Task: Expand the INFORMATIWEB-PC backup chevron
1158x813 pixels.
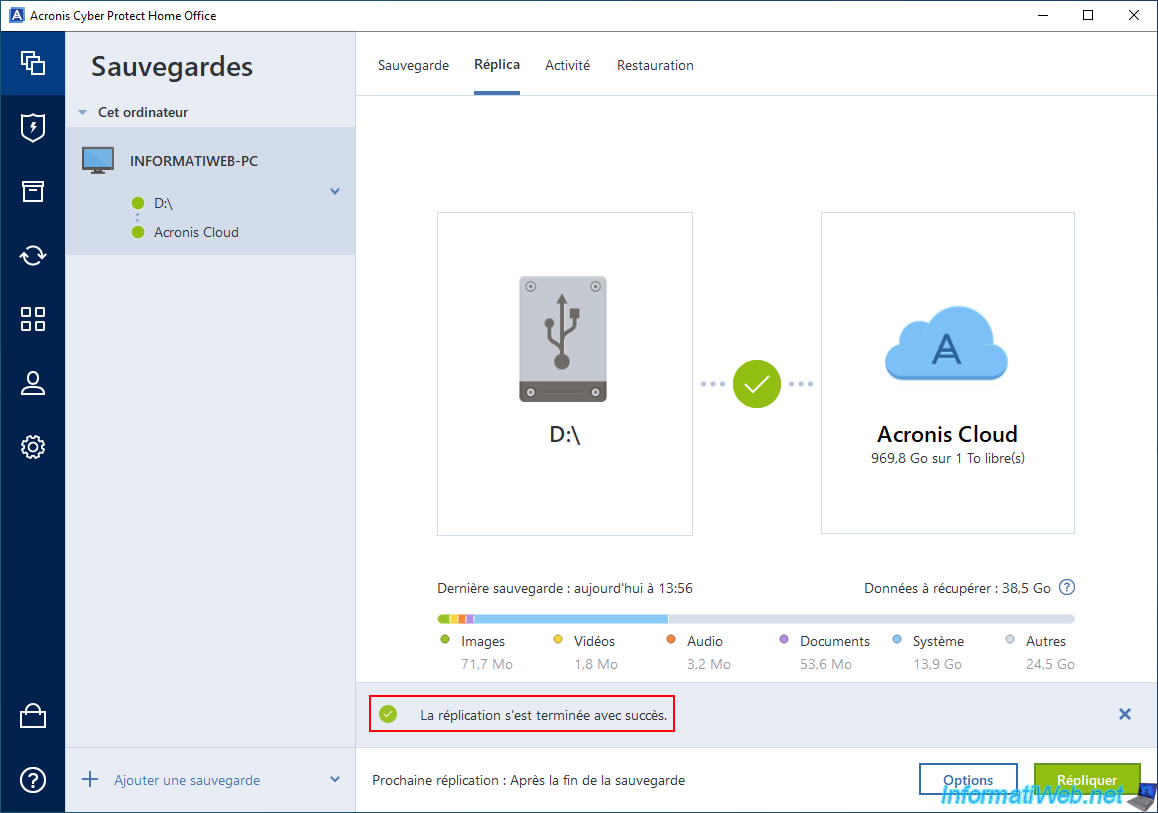Action: point(335,191)
